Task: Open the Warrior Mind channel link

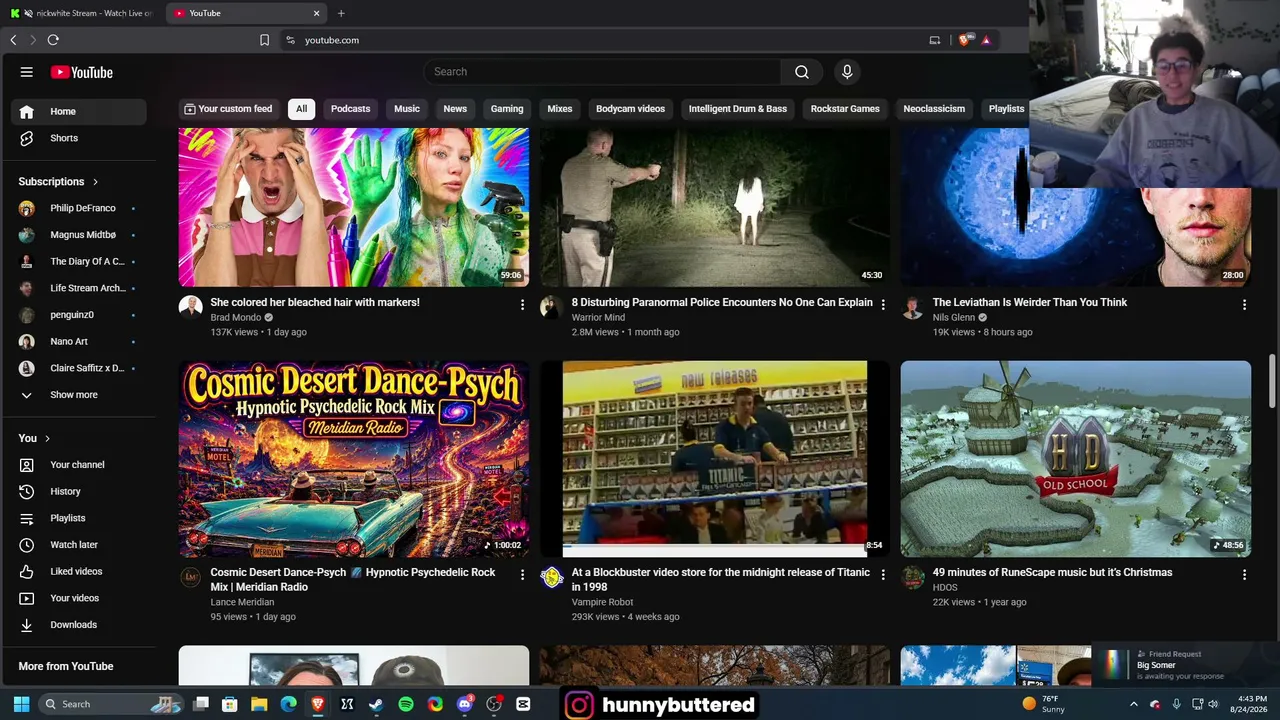Action: (x=598, y=318)
